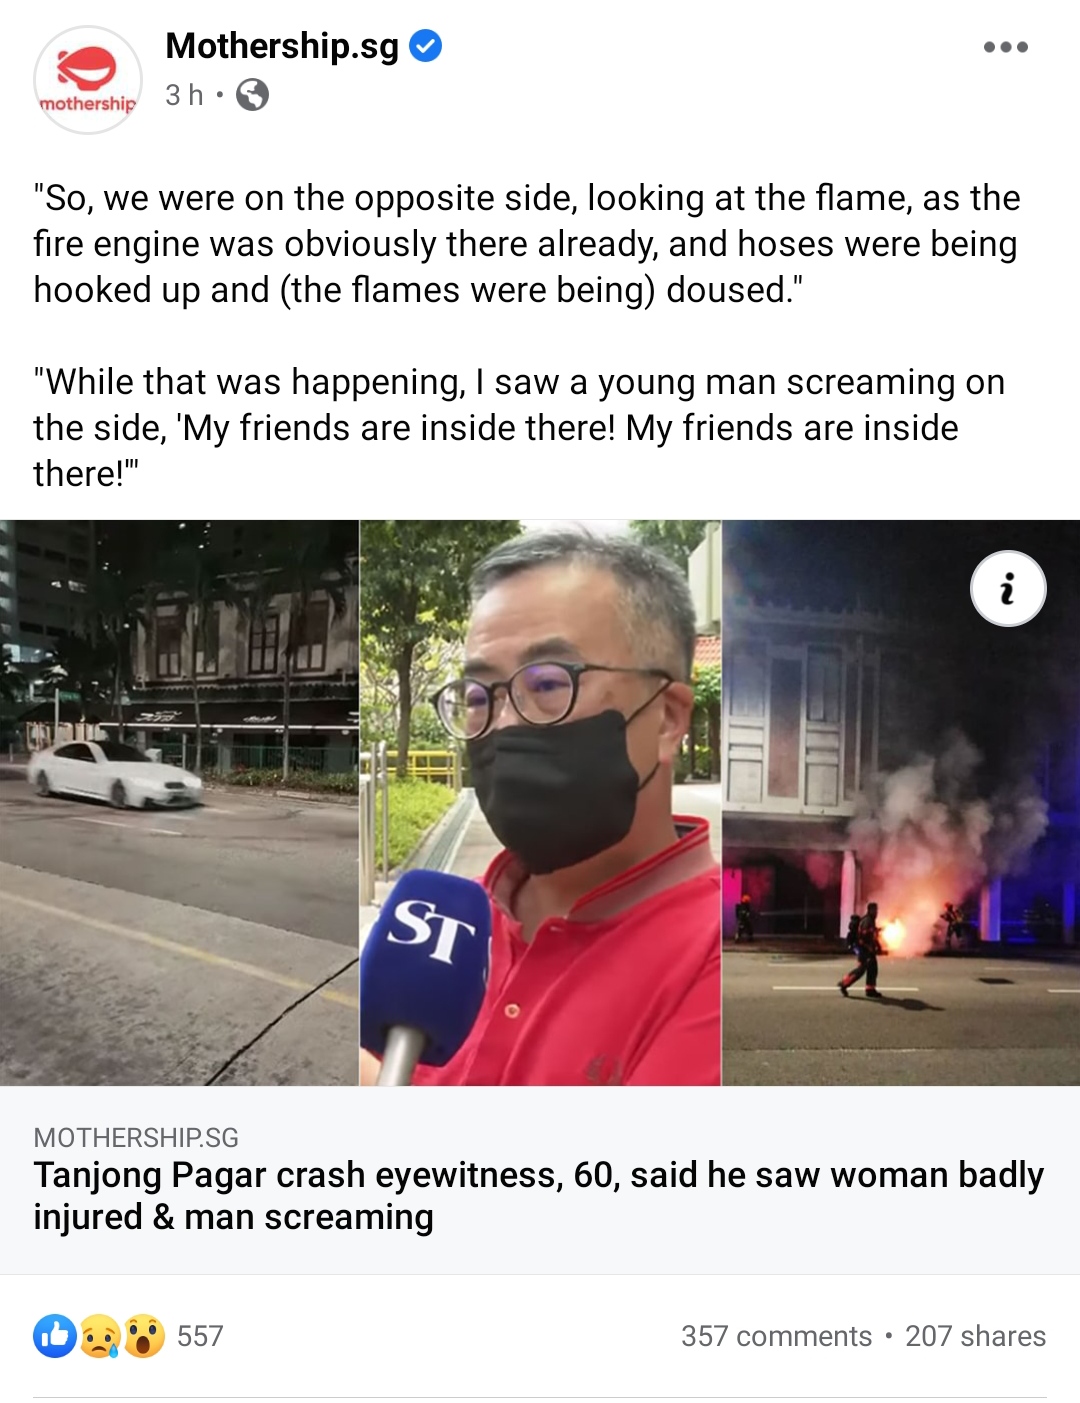1080x1403 pixels.
Task: Tap the blue verified badge
Action: coord(426,46)
